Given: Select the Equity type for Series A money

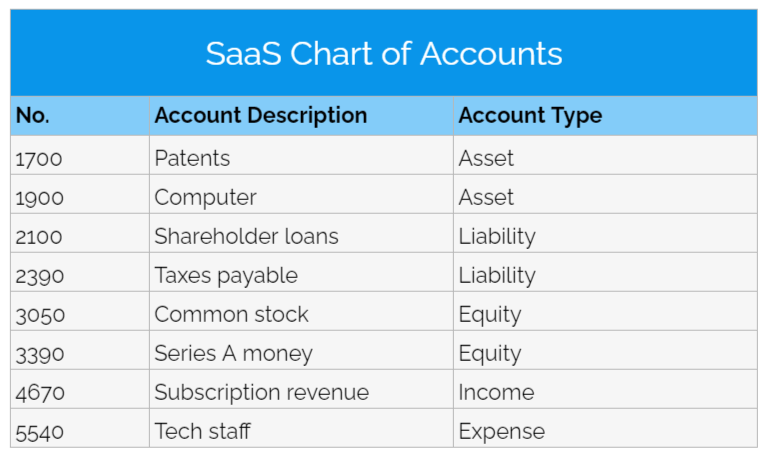Looking at the screenshot, I should (490, 353).
